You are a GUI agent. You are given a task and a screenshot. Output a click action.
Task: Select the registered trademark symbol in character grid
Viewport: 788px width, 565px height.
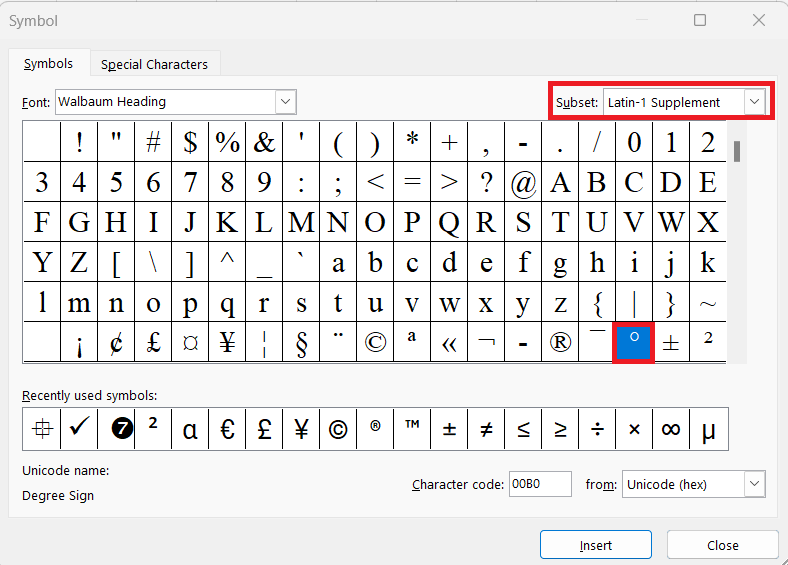pyautogui.click(x=560, y=342)
